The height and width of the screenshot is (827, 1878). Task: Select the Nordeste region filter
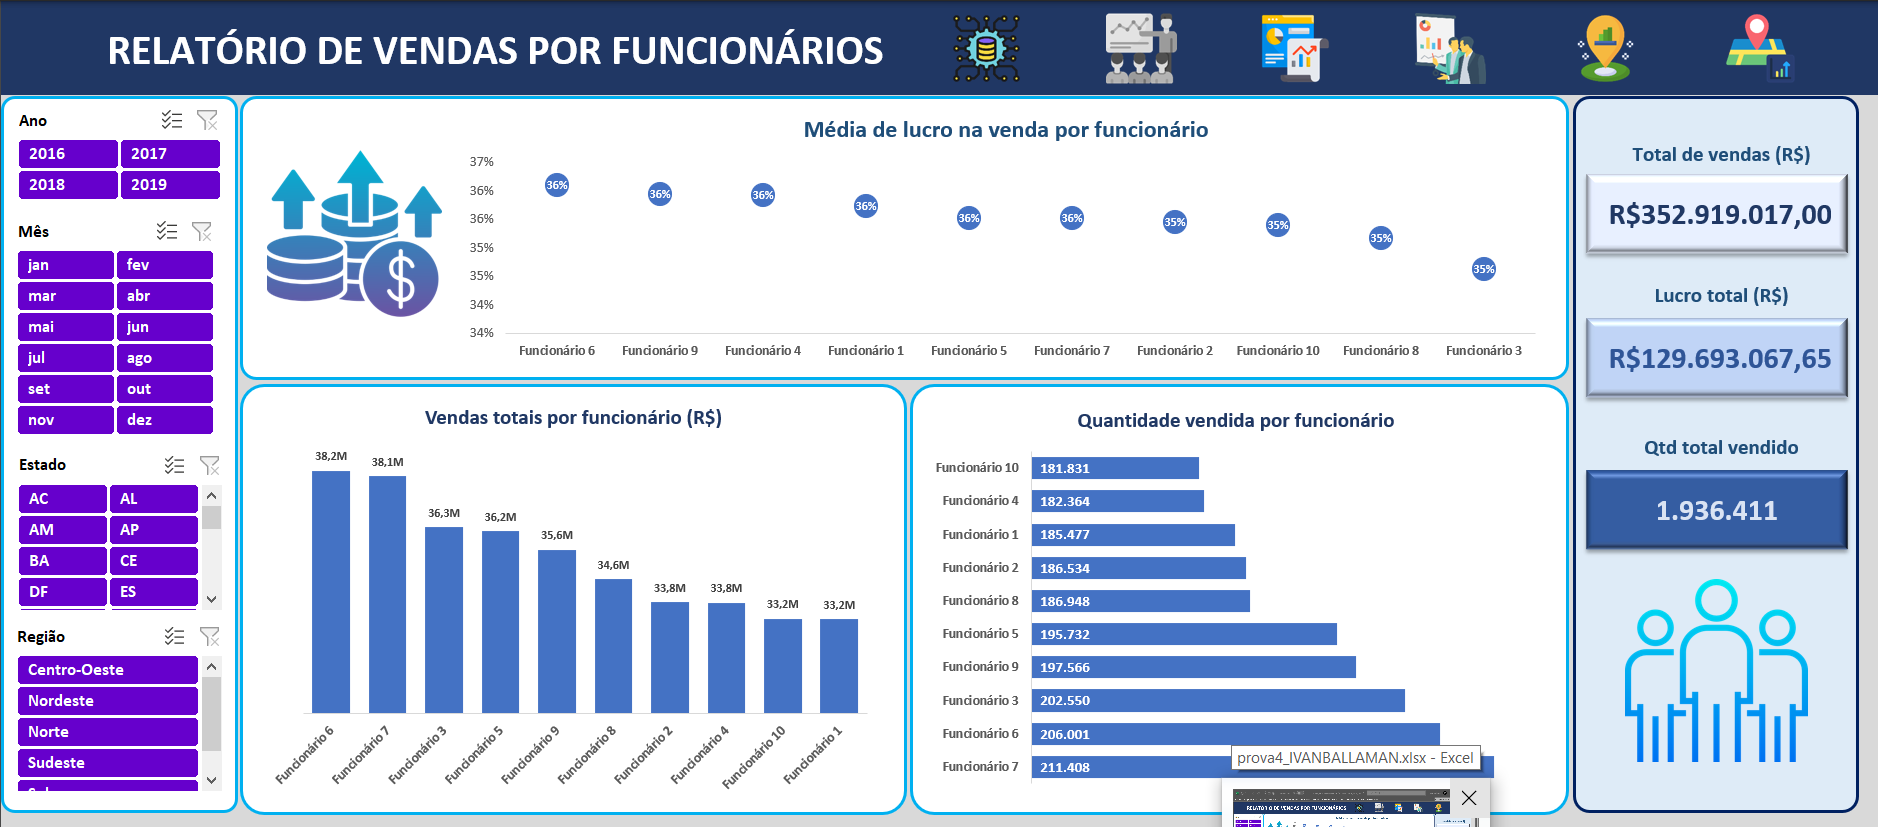point(107,701)
